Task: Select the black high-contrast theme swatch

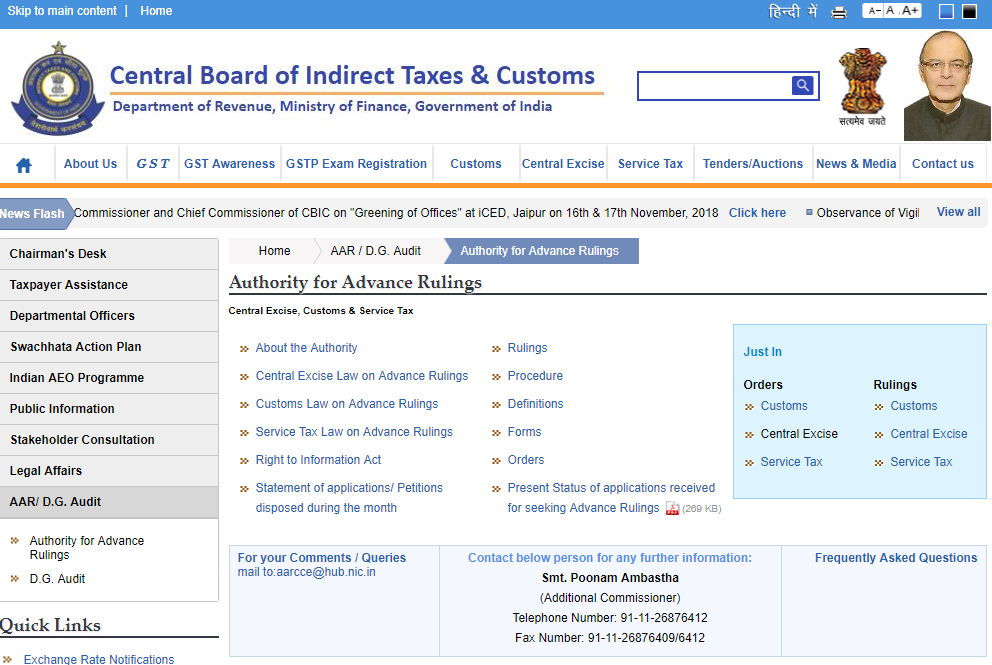Action: 969,11
